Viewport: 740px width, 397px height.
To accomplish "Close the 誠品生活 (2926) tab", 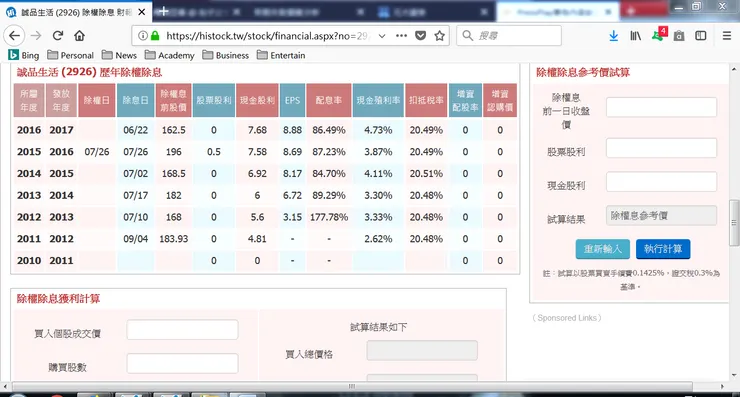I will coord(142,12).
